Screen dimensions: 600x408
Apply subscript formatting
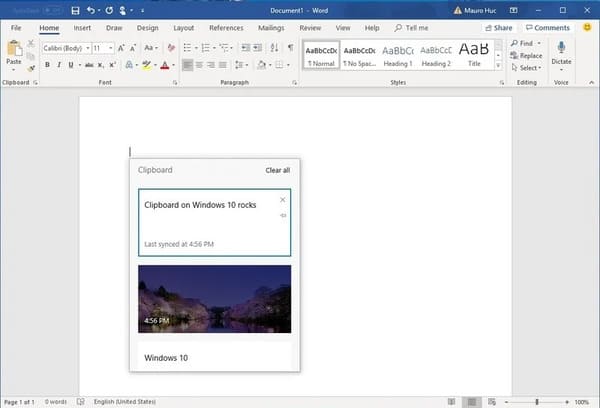click(x=100, y=65)
